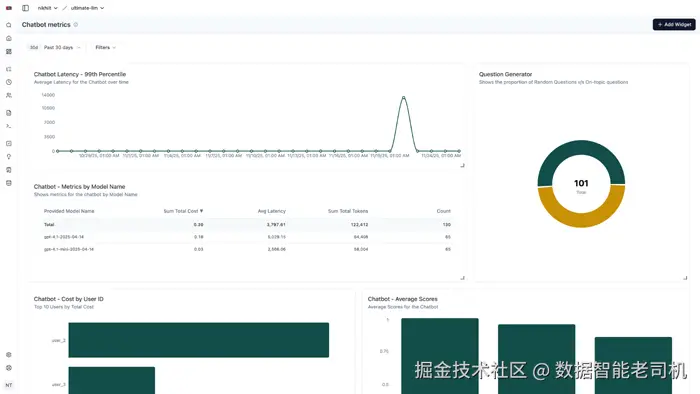Screen dimensions: 700x394
Task: Open Settings gear icon in sidebar
Action: 8,355
